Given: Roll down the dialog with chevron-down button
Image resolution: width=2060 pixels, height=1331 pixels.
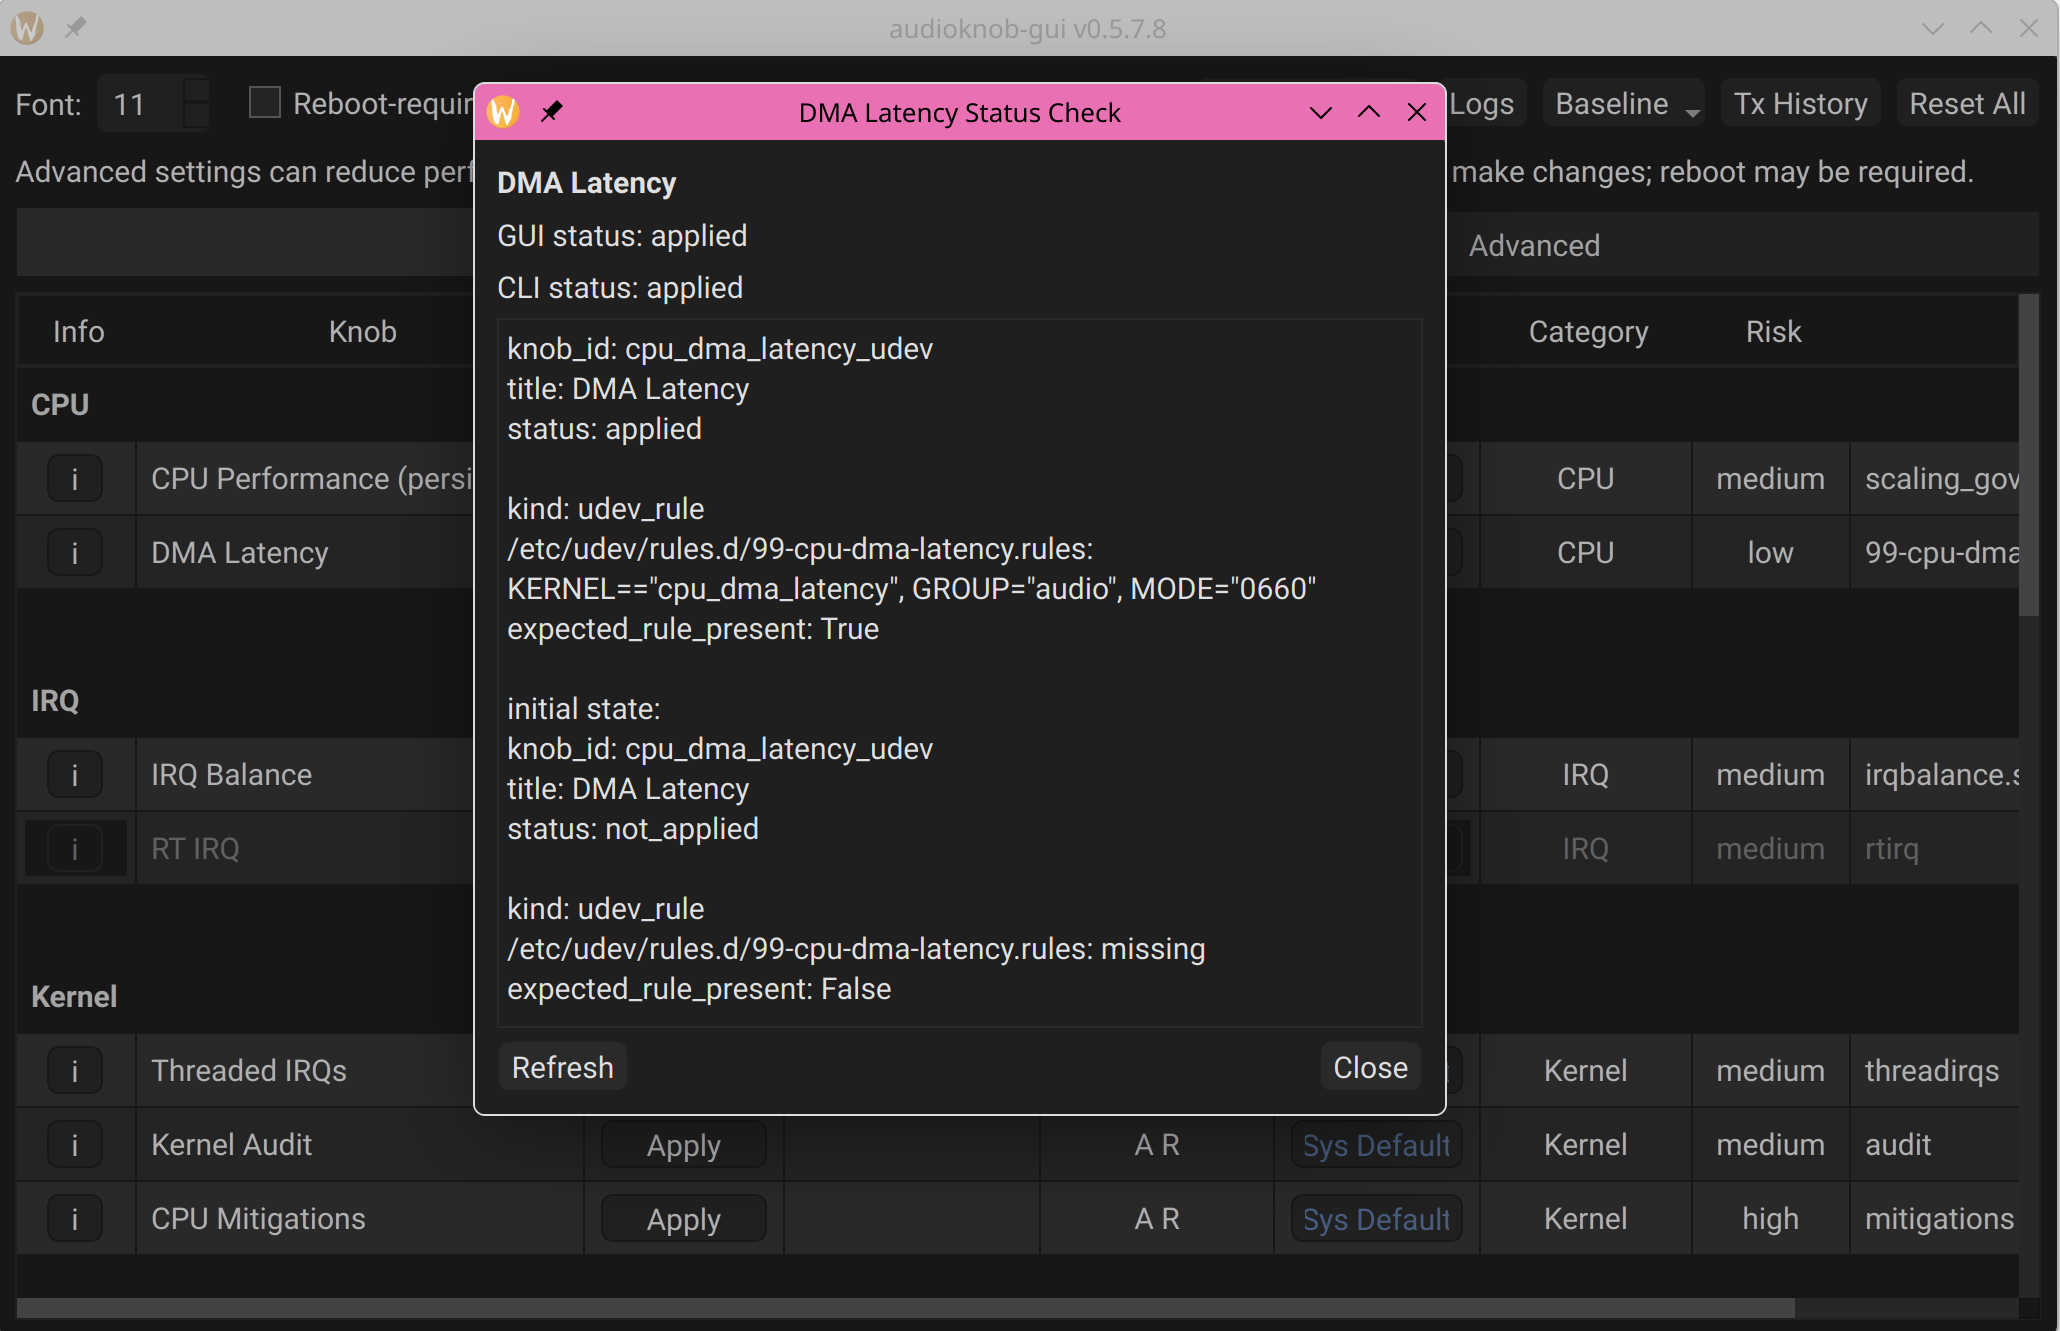Looking at the screenshot, I should pos(1321,112).
